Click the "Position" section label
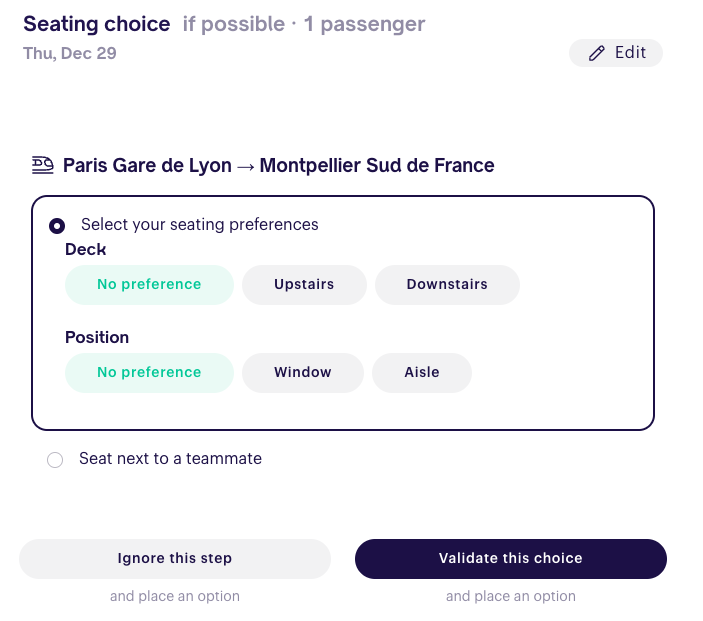The image size is (703, 621). pos(97,338)
